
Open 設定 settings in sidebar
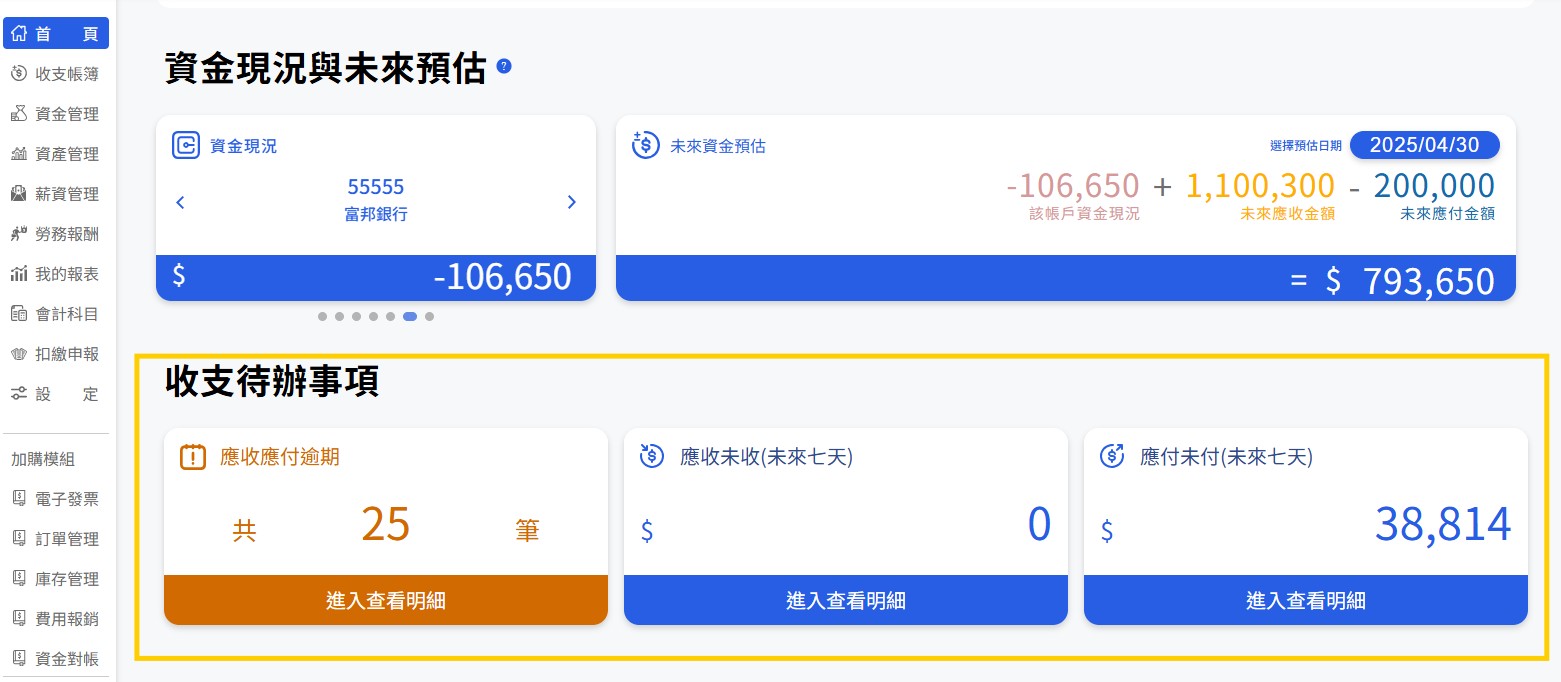point(55,394)
